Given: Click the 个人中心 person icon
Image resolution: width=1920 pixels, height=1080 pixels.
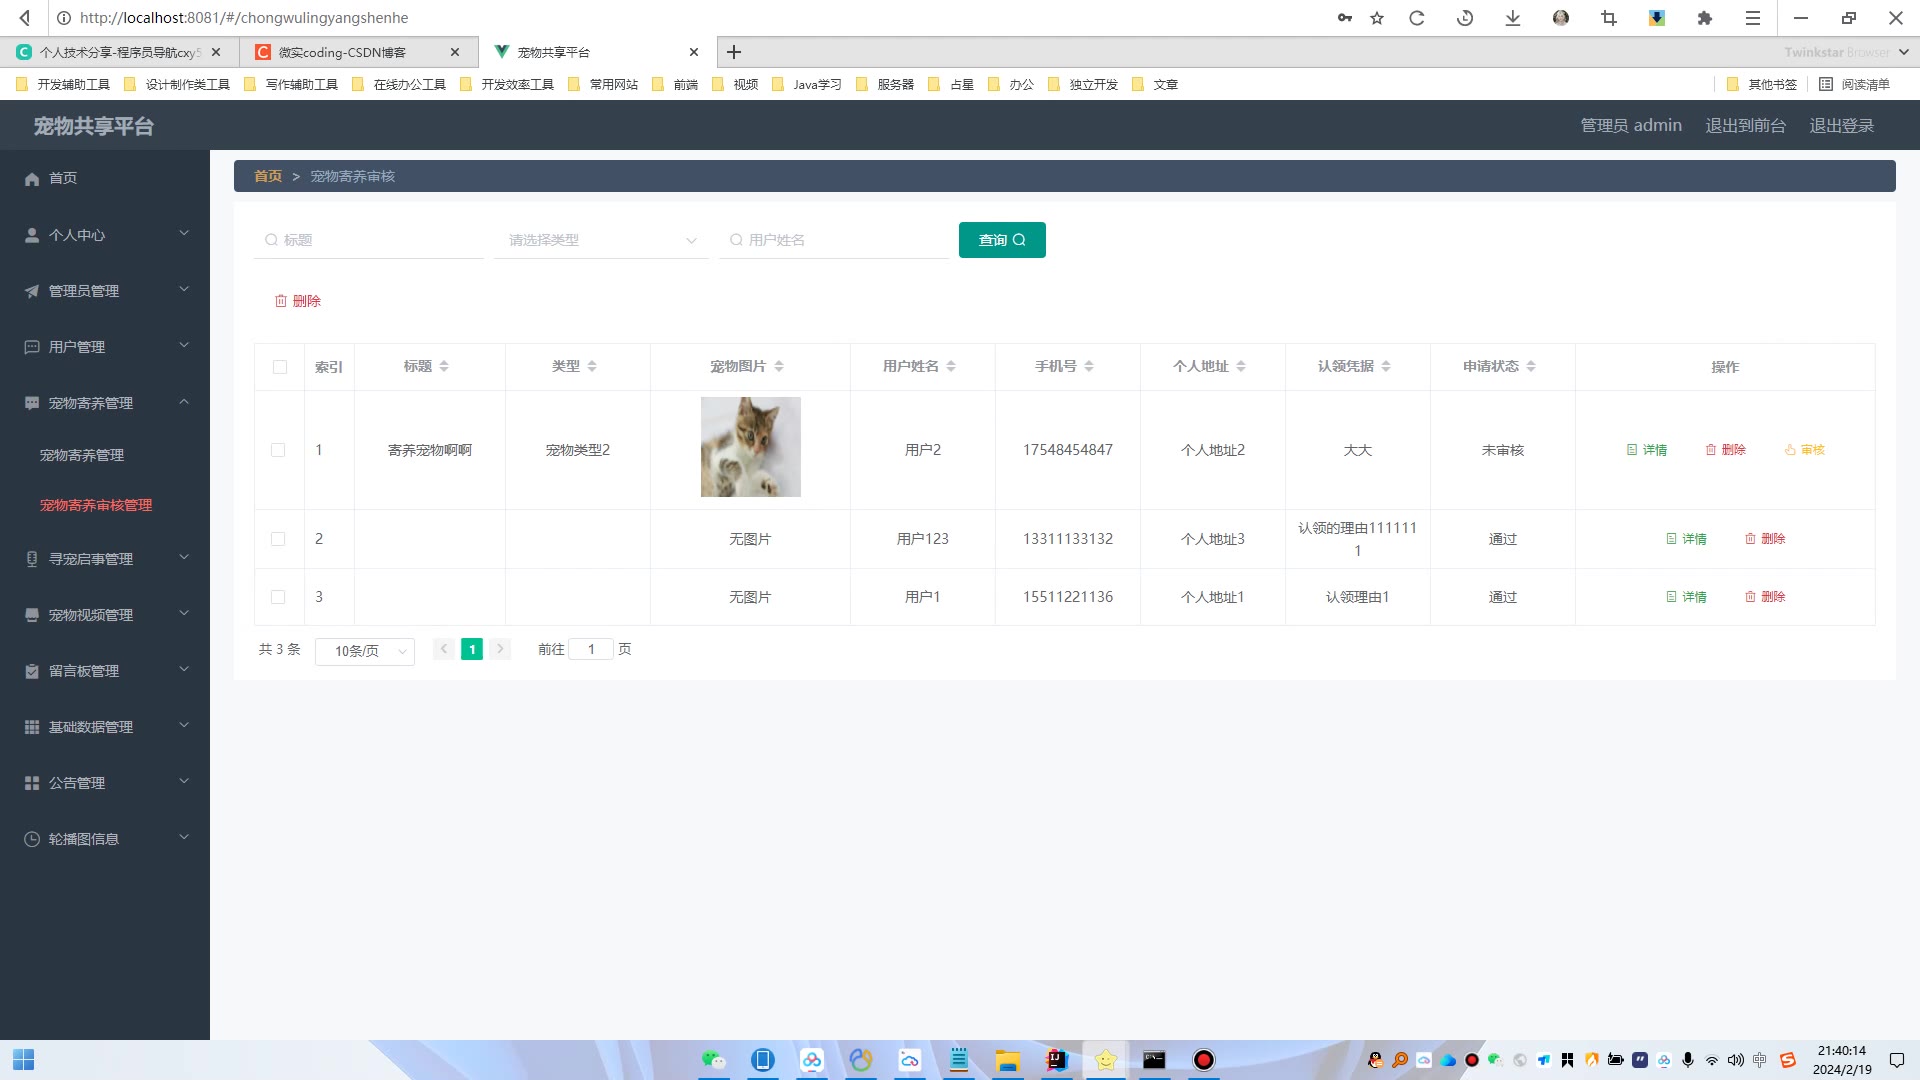Looking at the screenshot, I should tap(32, 235).
